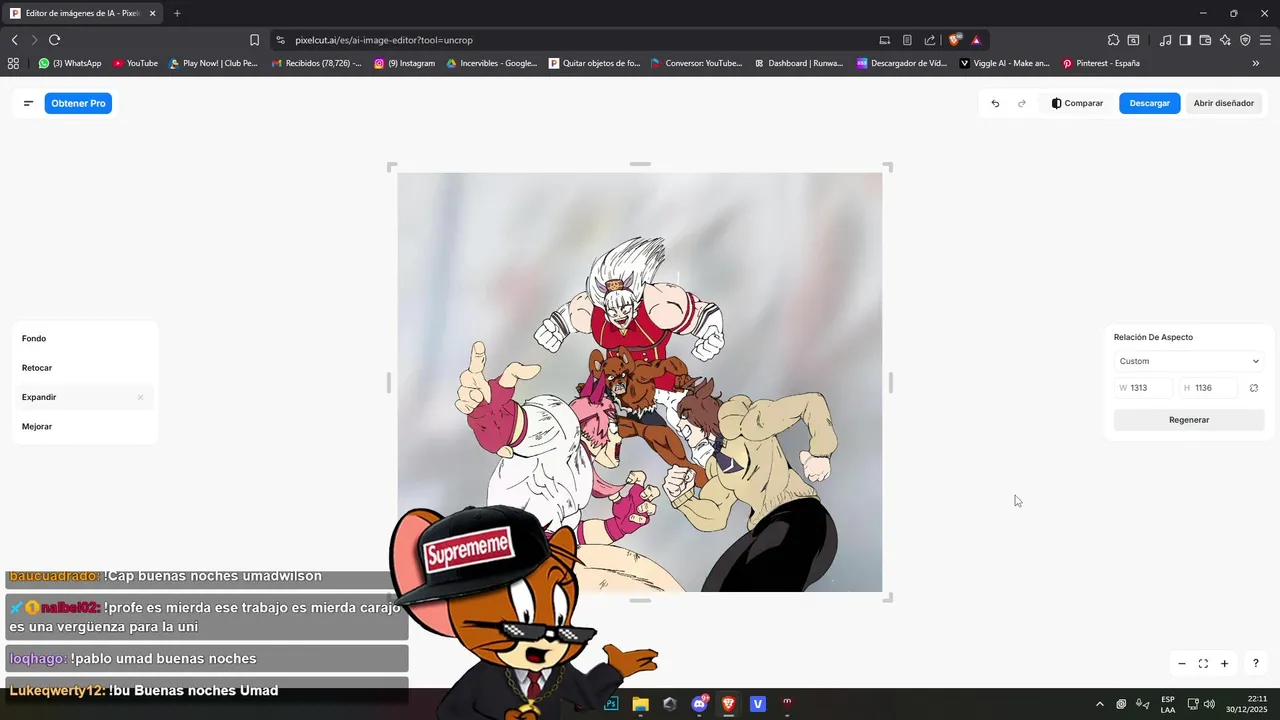Toggle the browser sidebar panel
Viewport: 1280px width, 720px height.
click(1185, 40)
